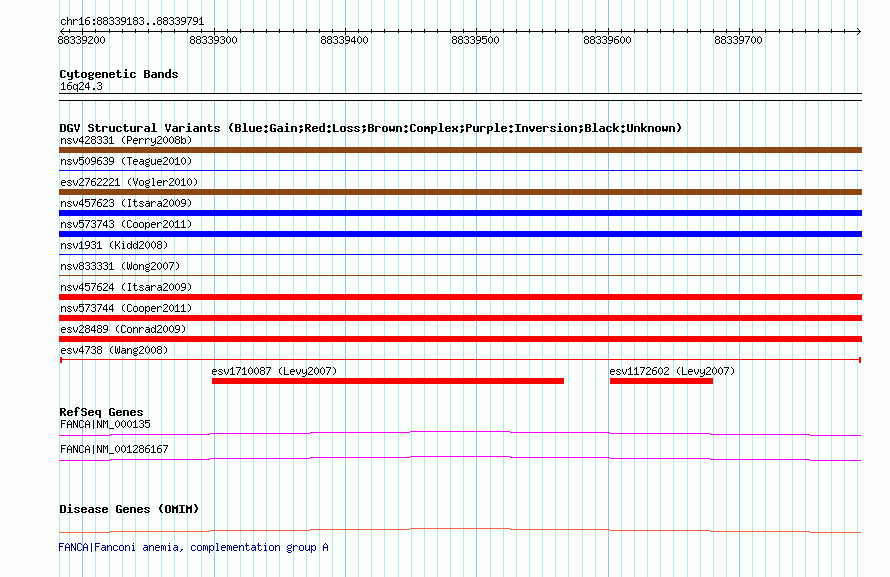The width and height of the screenshot is (890, 577).
Task: Click the FANCA|NM_000135 gene label
Action: click(x=105, y=424)
